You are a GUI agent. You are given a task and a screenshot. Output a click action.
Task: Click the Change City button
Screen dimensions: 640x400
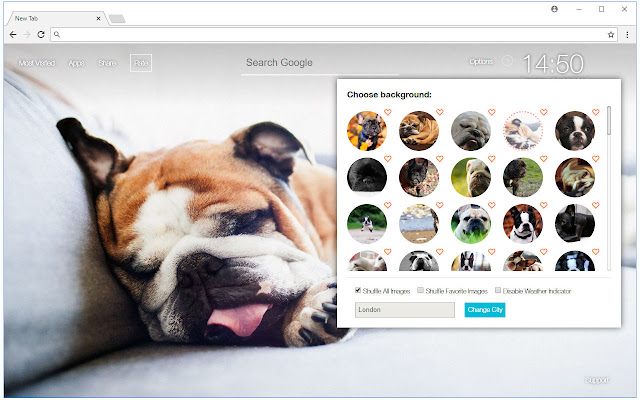[485, 310]
